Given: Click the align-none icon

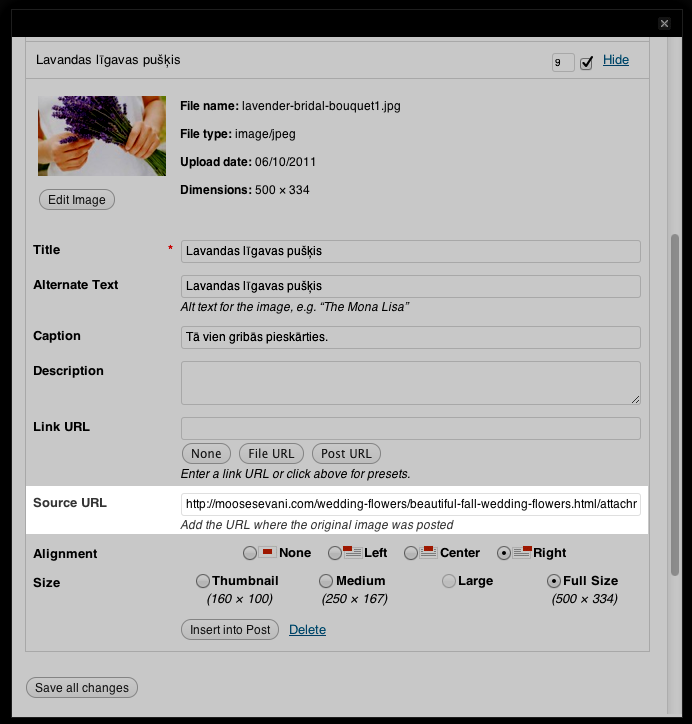Looking at the screenshot, I should 267,552.
